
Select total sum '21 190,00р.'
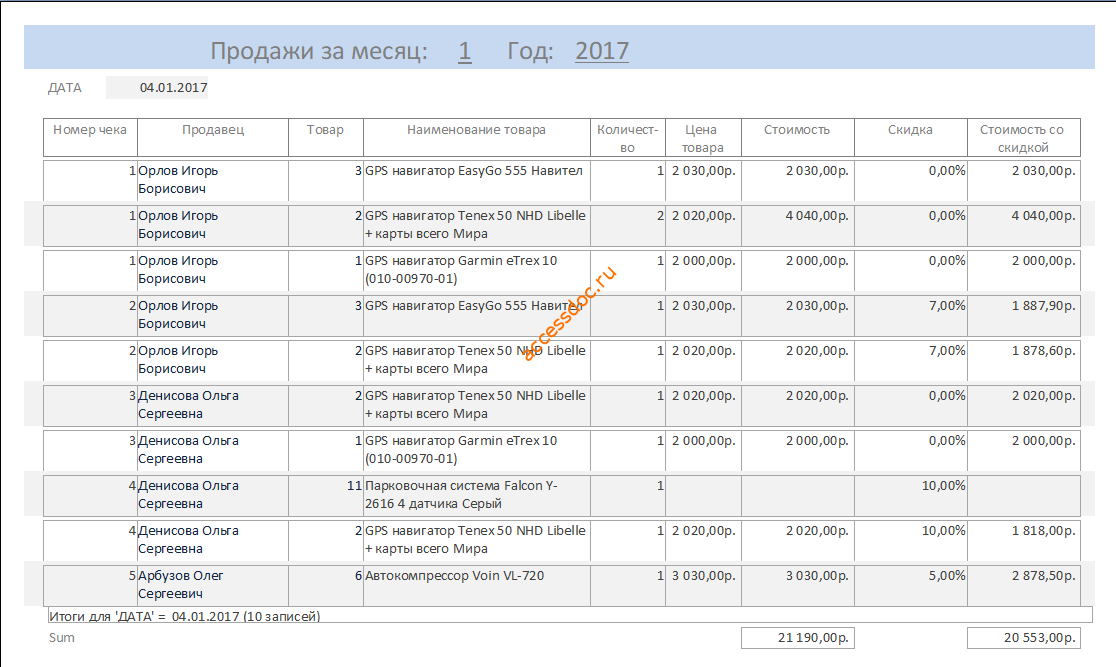tap(797, 638)
